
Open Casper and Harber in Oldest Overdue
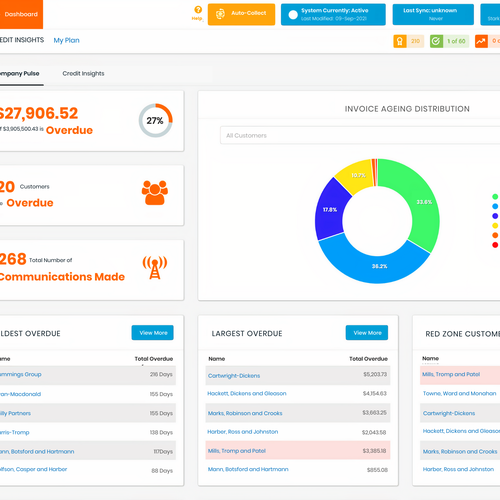[x=33, y=469]
